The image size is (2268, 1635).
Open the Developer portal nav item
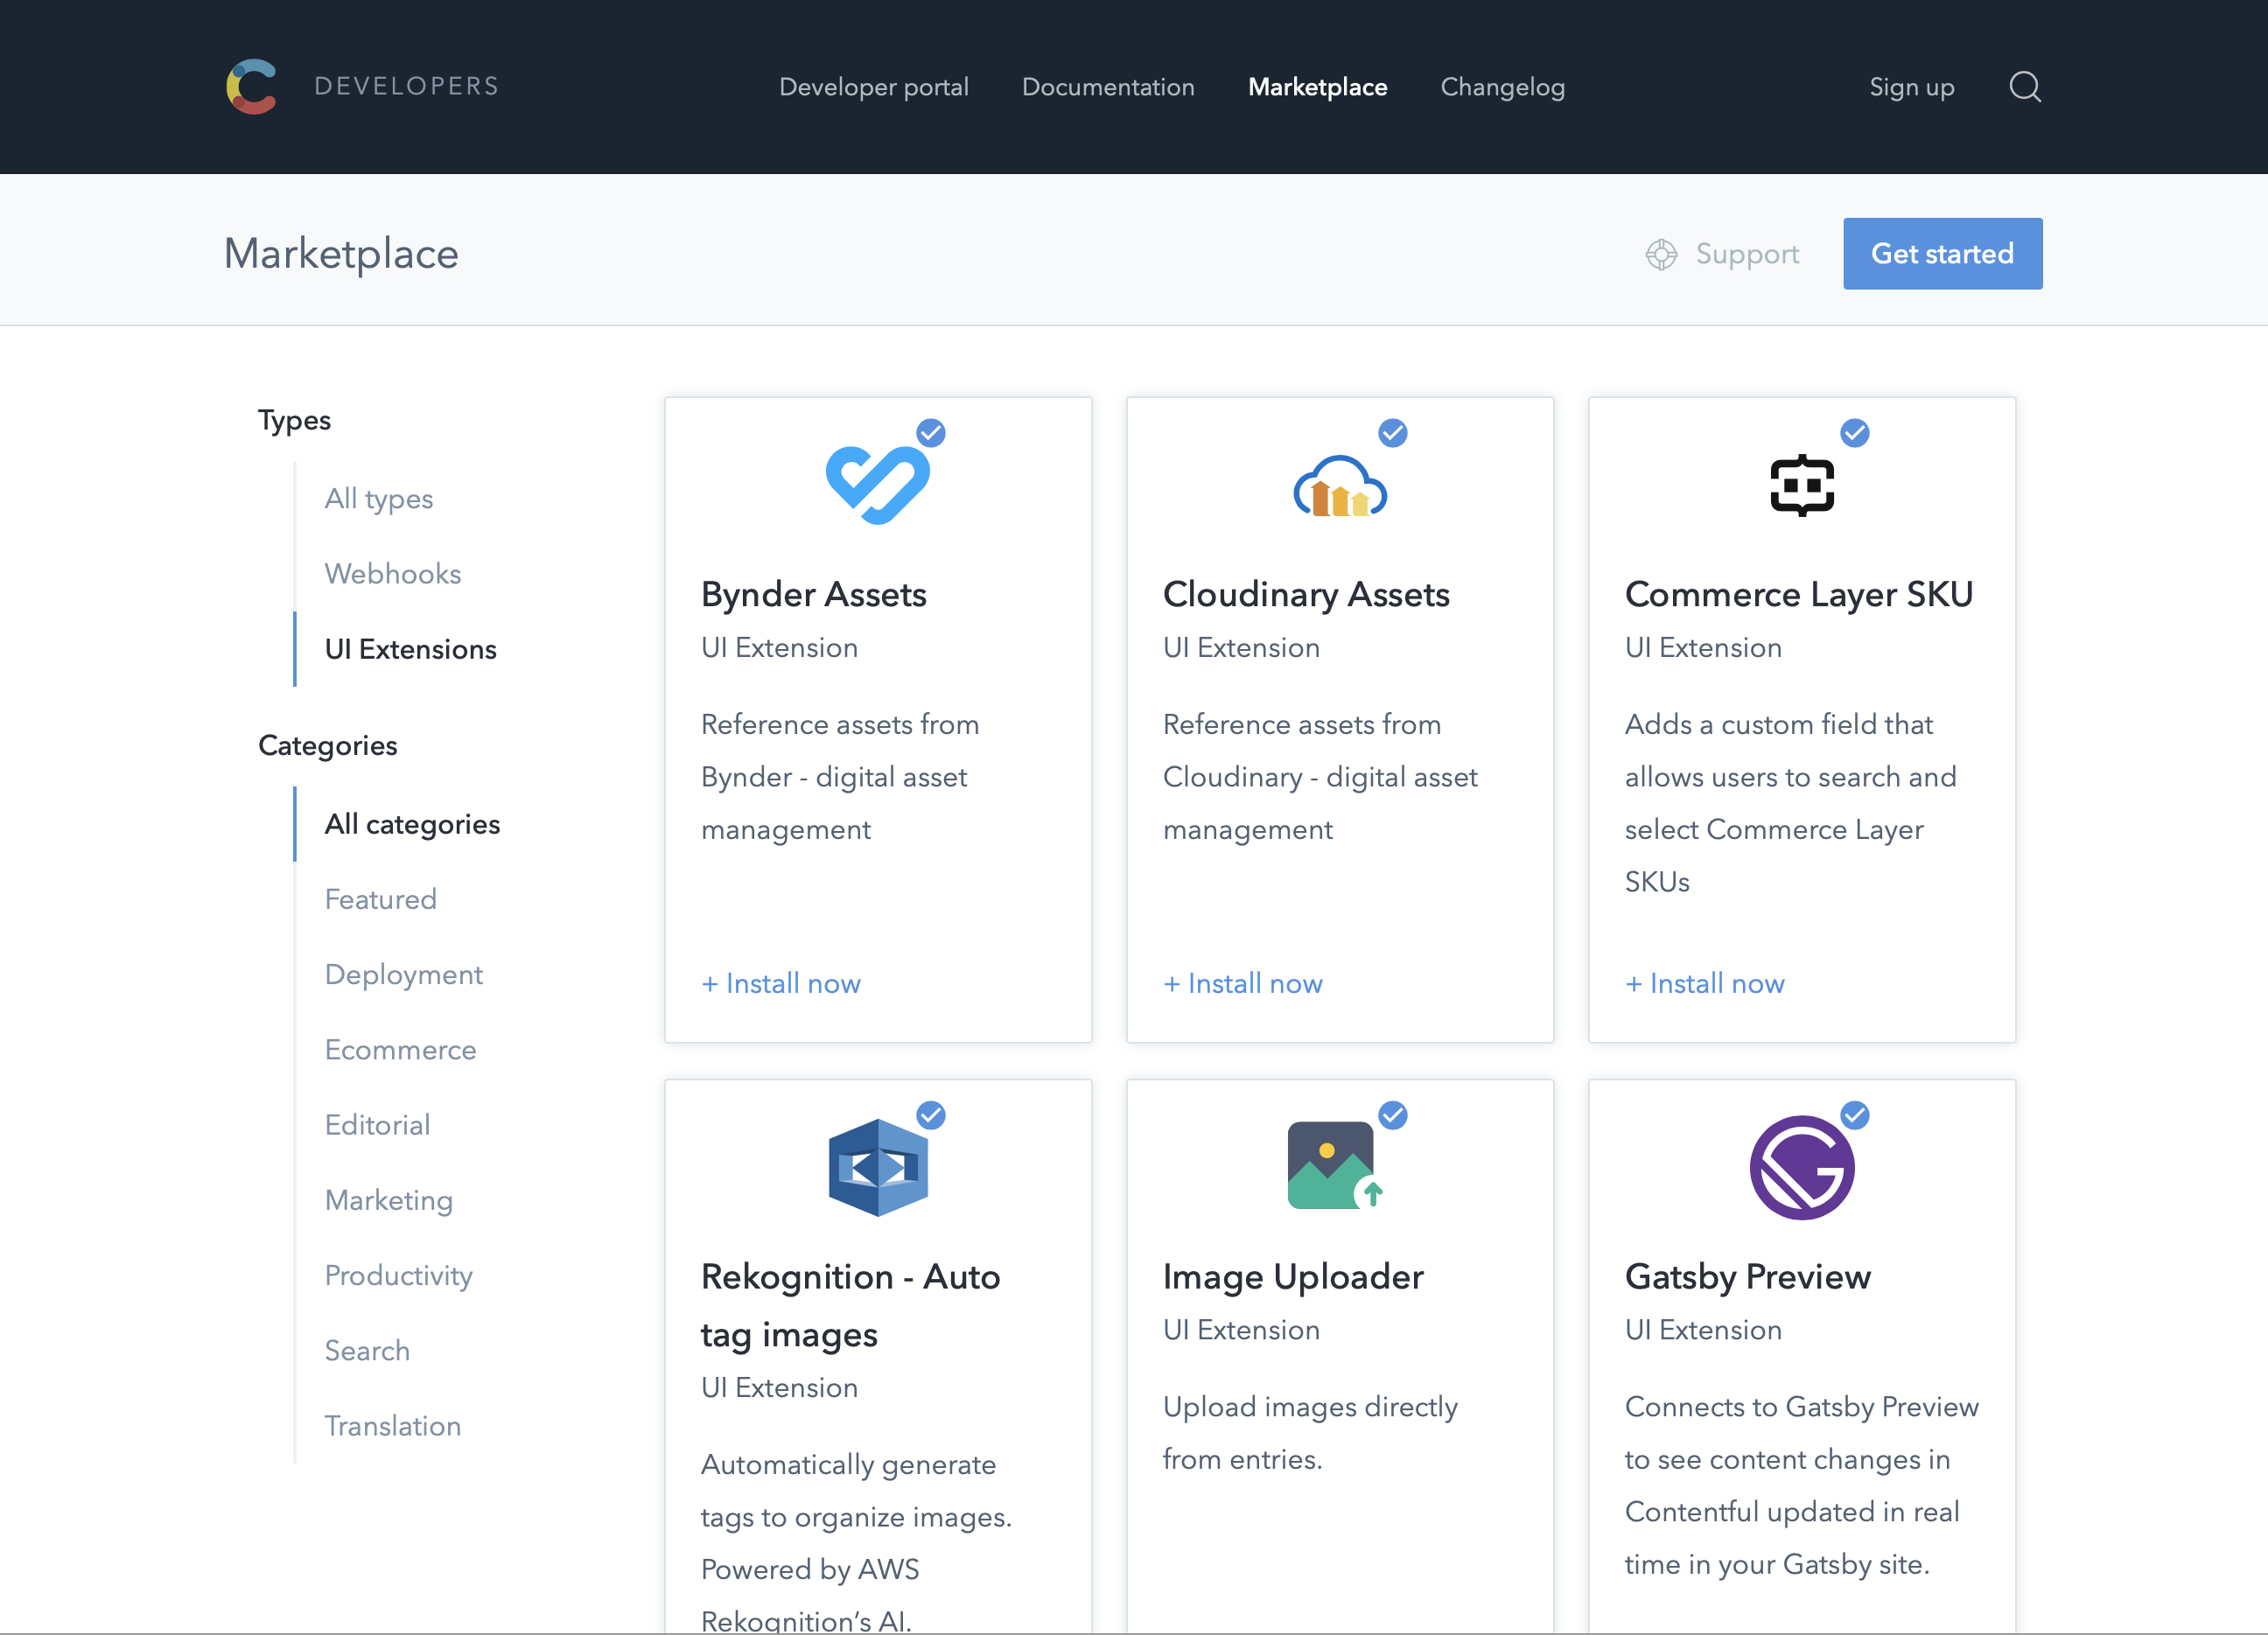click(x=874, y=87)
